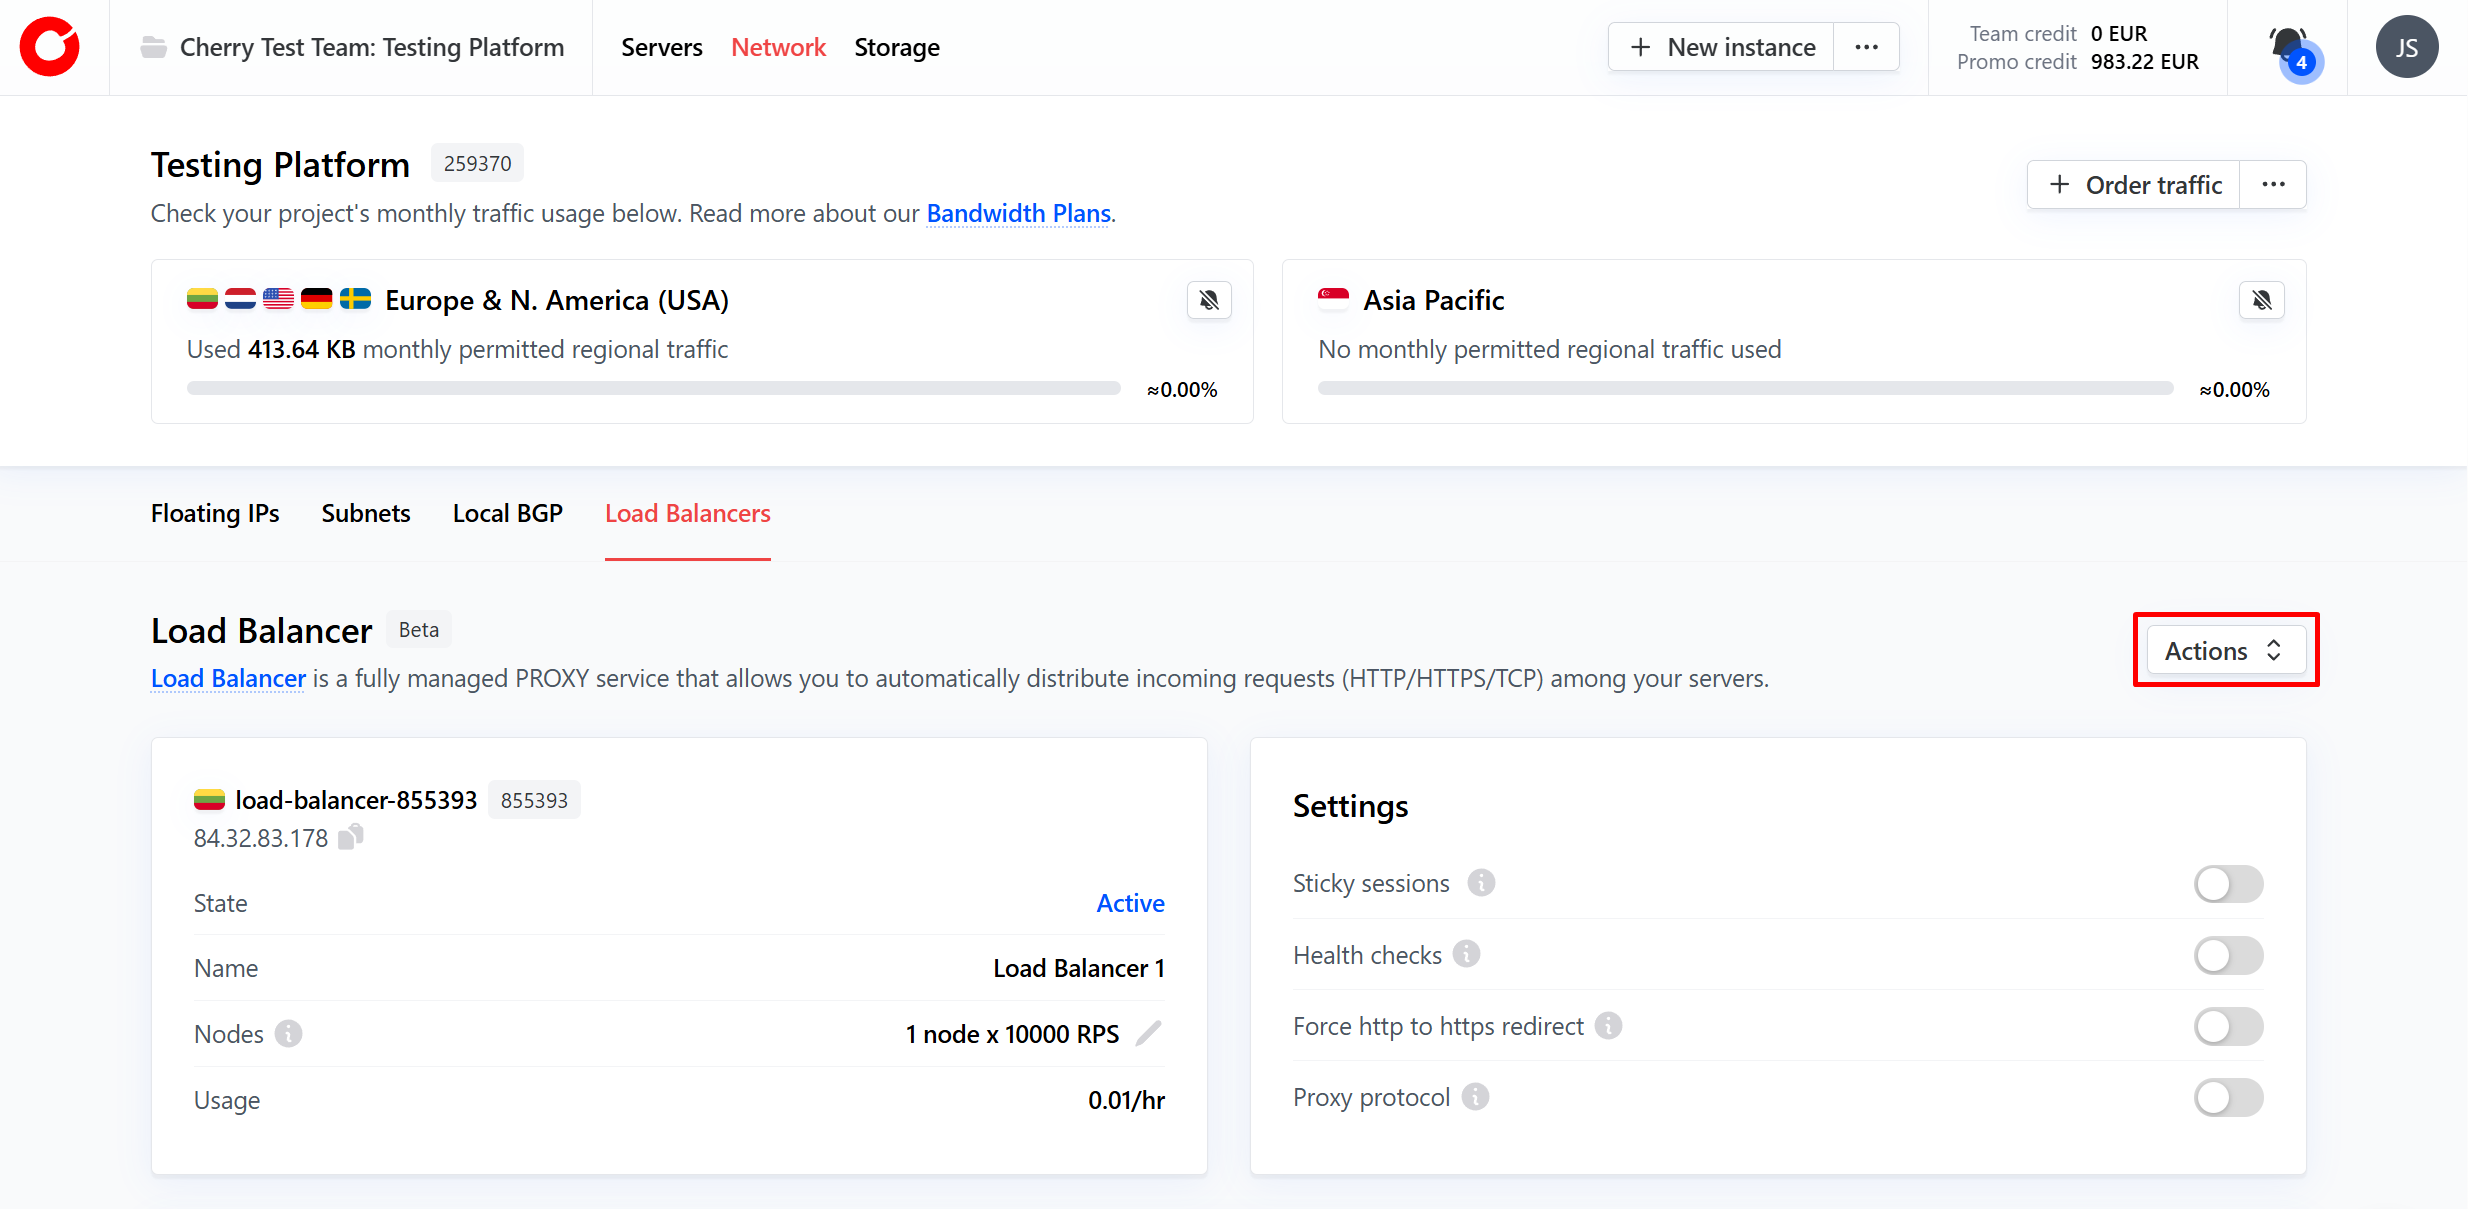
Task: Click the Cherry Servers logo icon
Action: pos(50,47)
